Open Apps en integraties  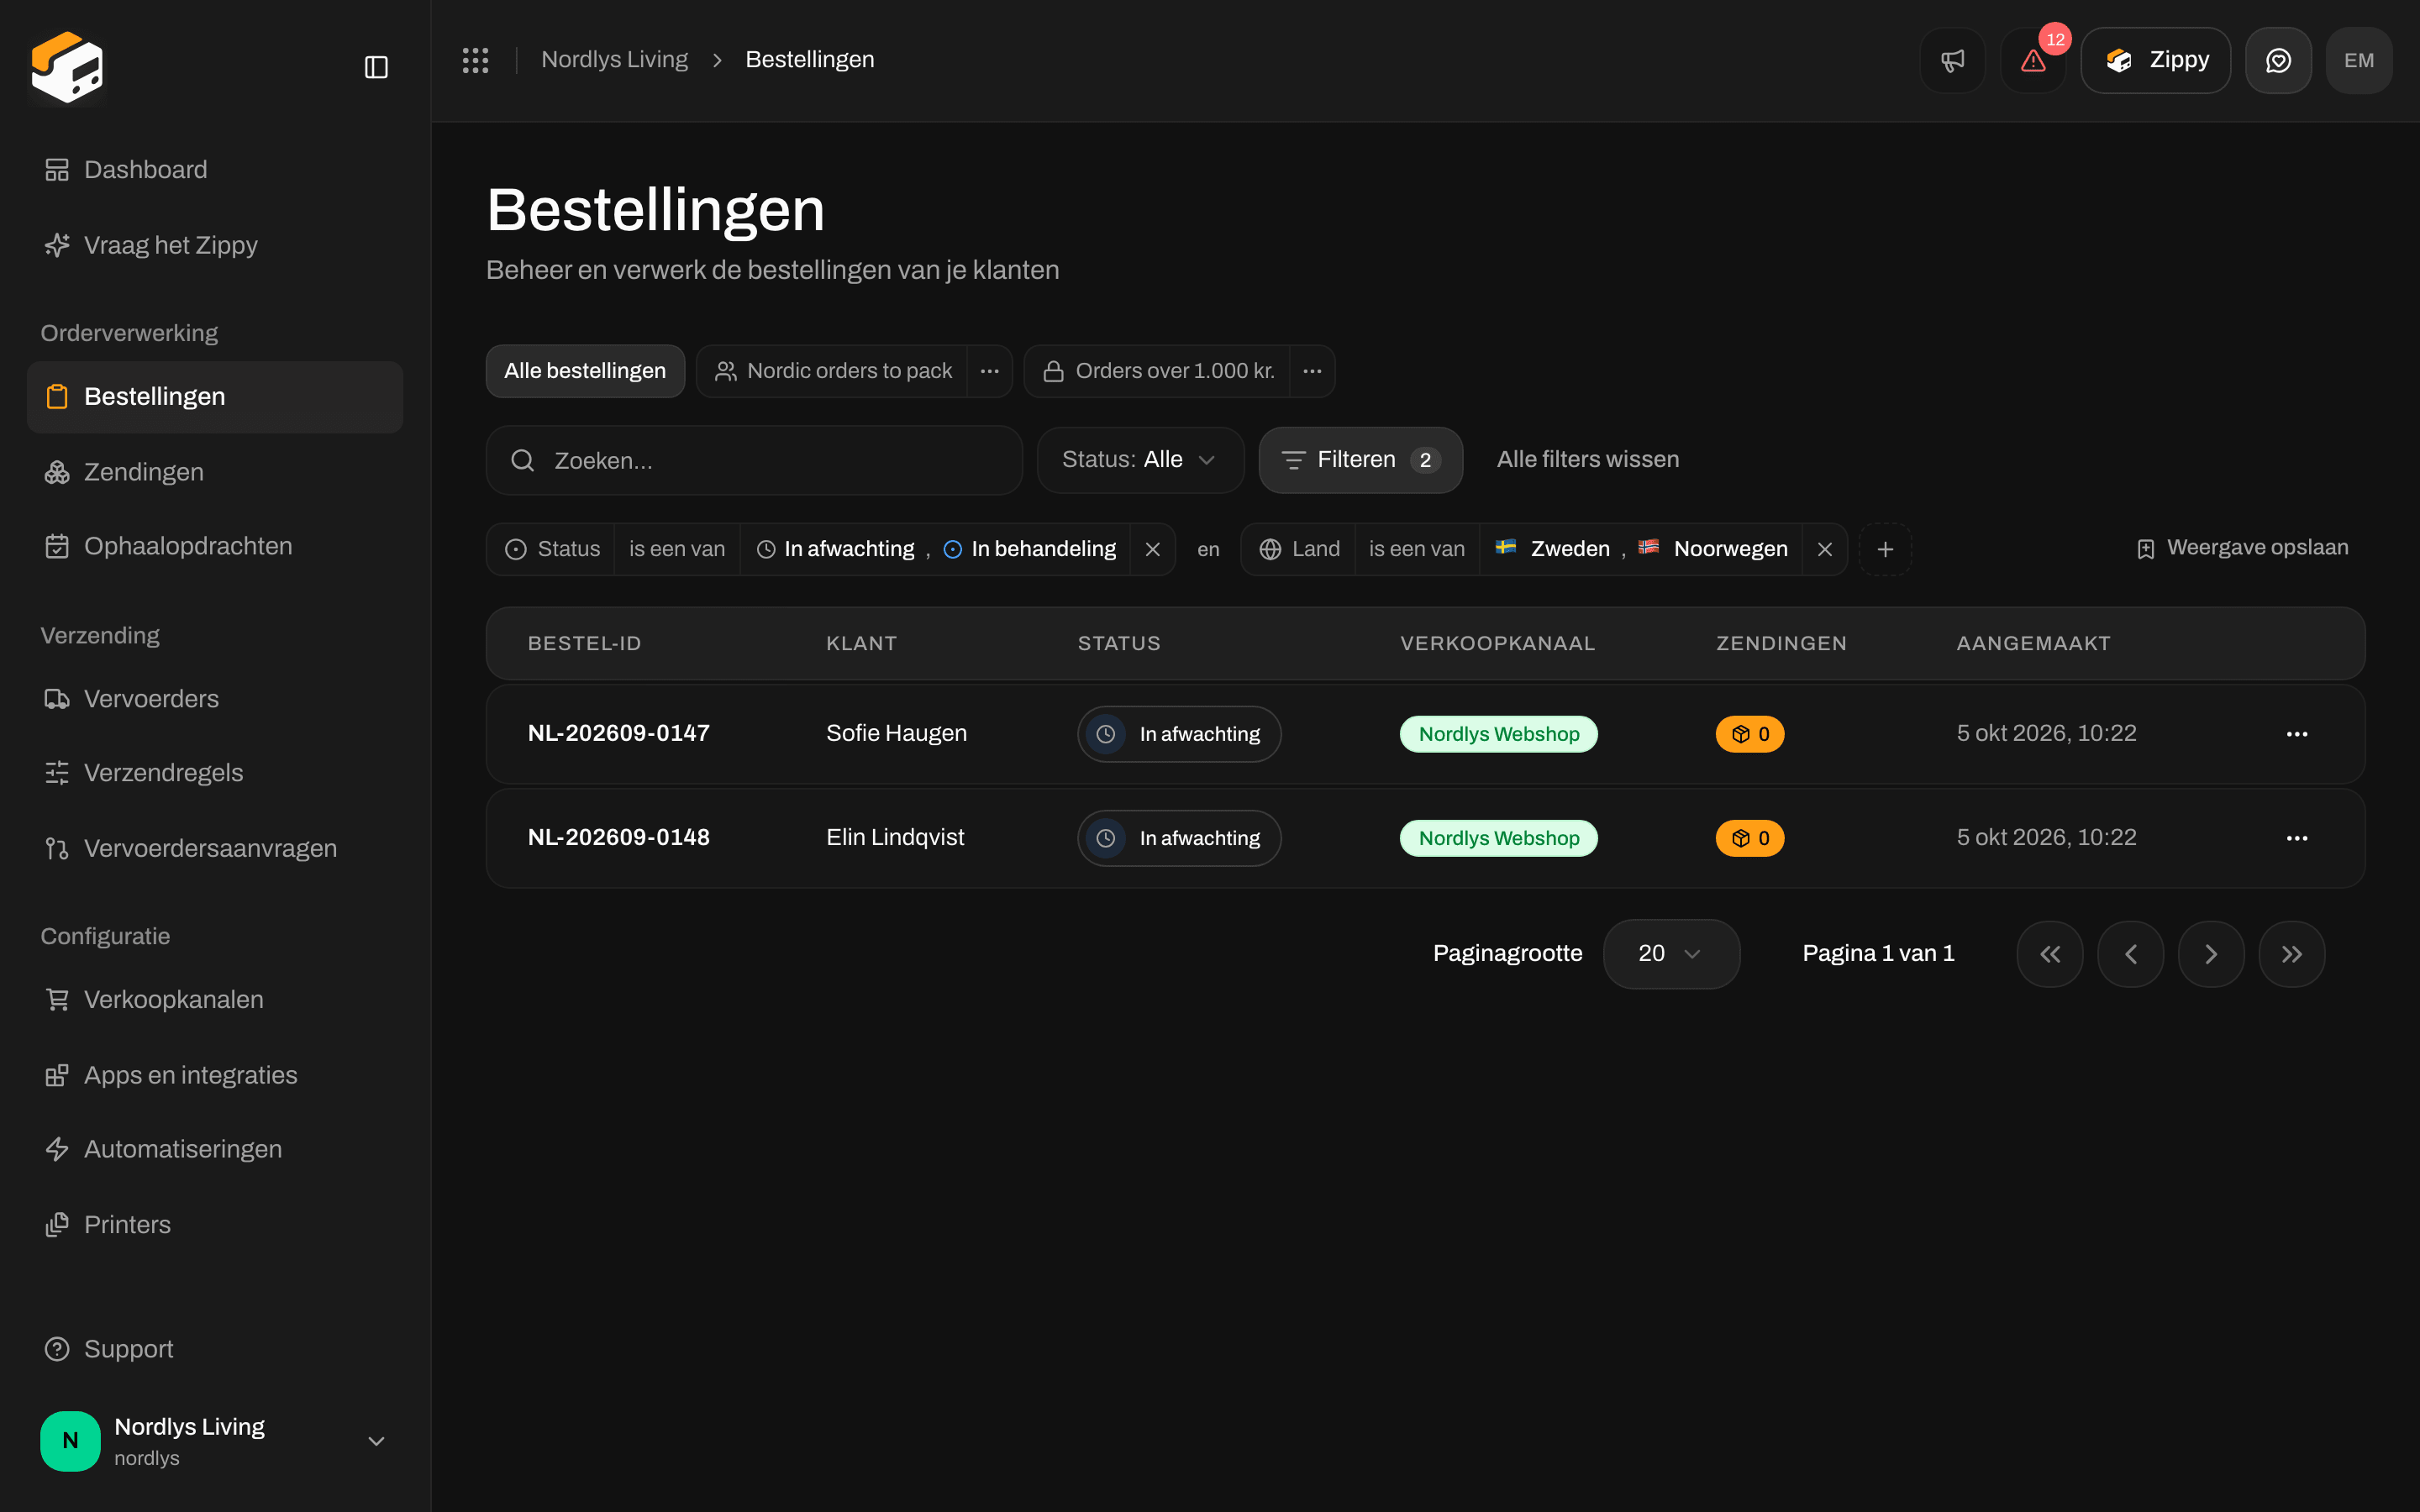[x=215, y=1075]
